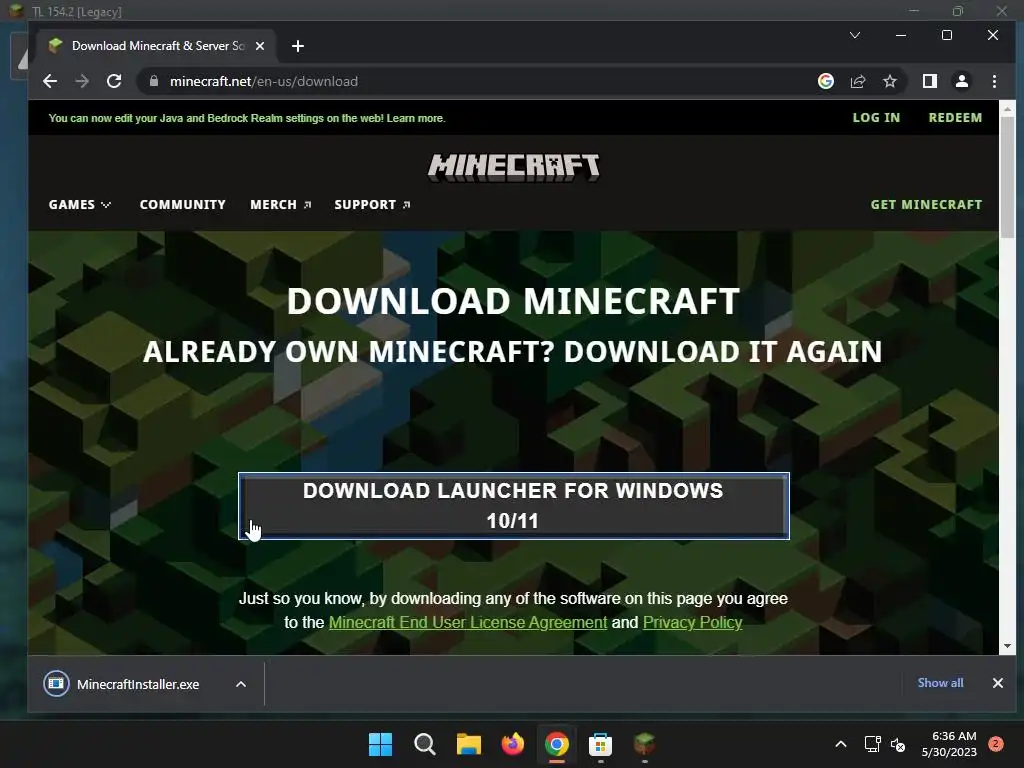The height and width of the screenshot is (768, 1024).
Task: Open the Chrome side panel
Action: click(x=929, y=81)
